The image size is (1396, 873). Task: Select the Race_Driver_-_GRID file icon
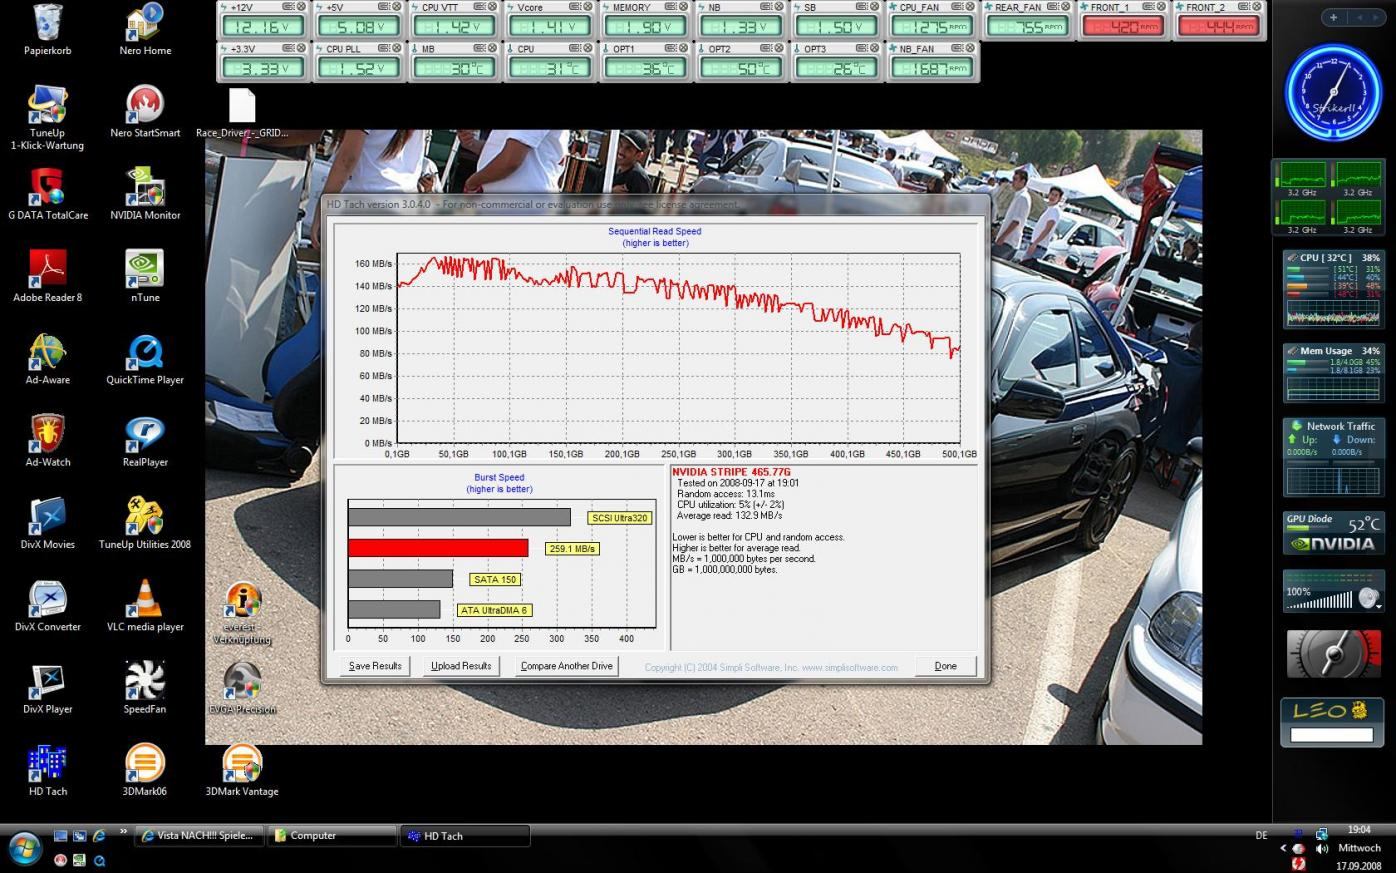(242, 113)
